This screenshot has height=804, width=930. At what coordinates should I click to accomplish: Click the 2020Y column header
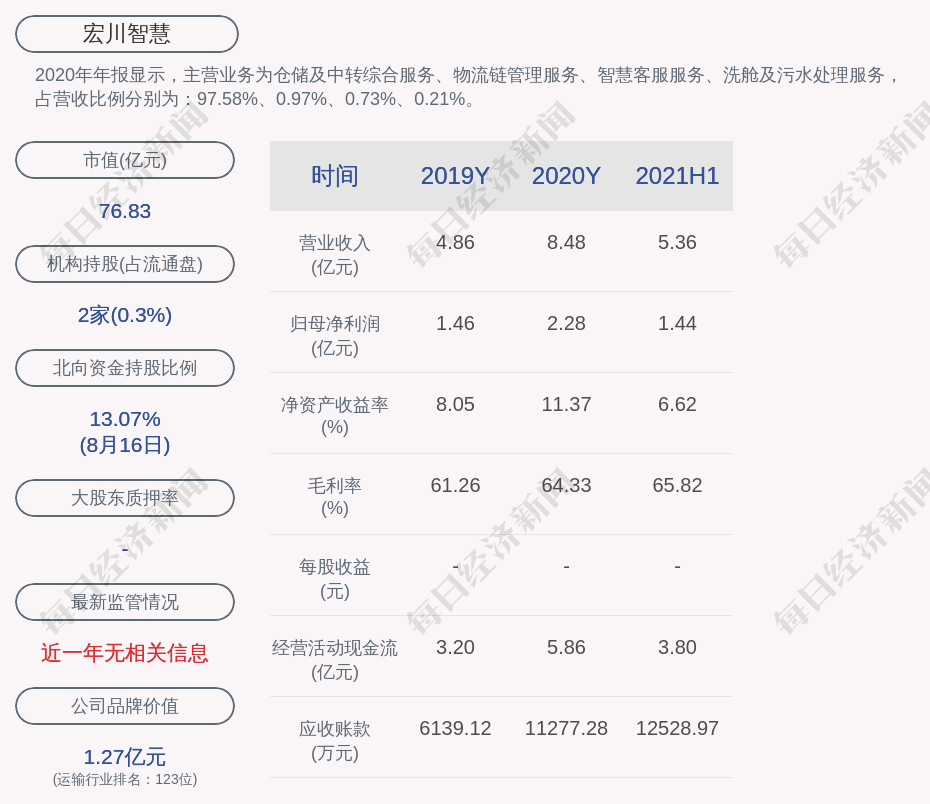[x=566, y=176]
